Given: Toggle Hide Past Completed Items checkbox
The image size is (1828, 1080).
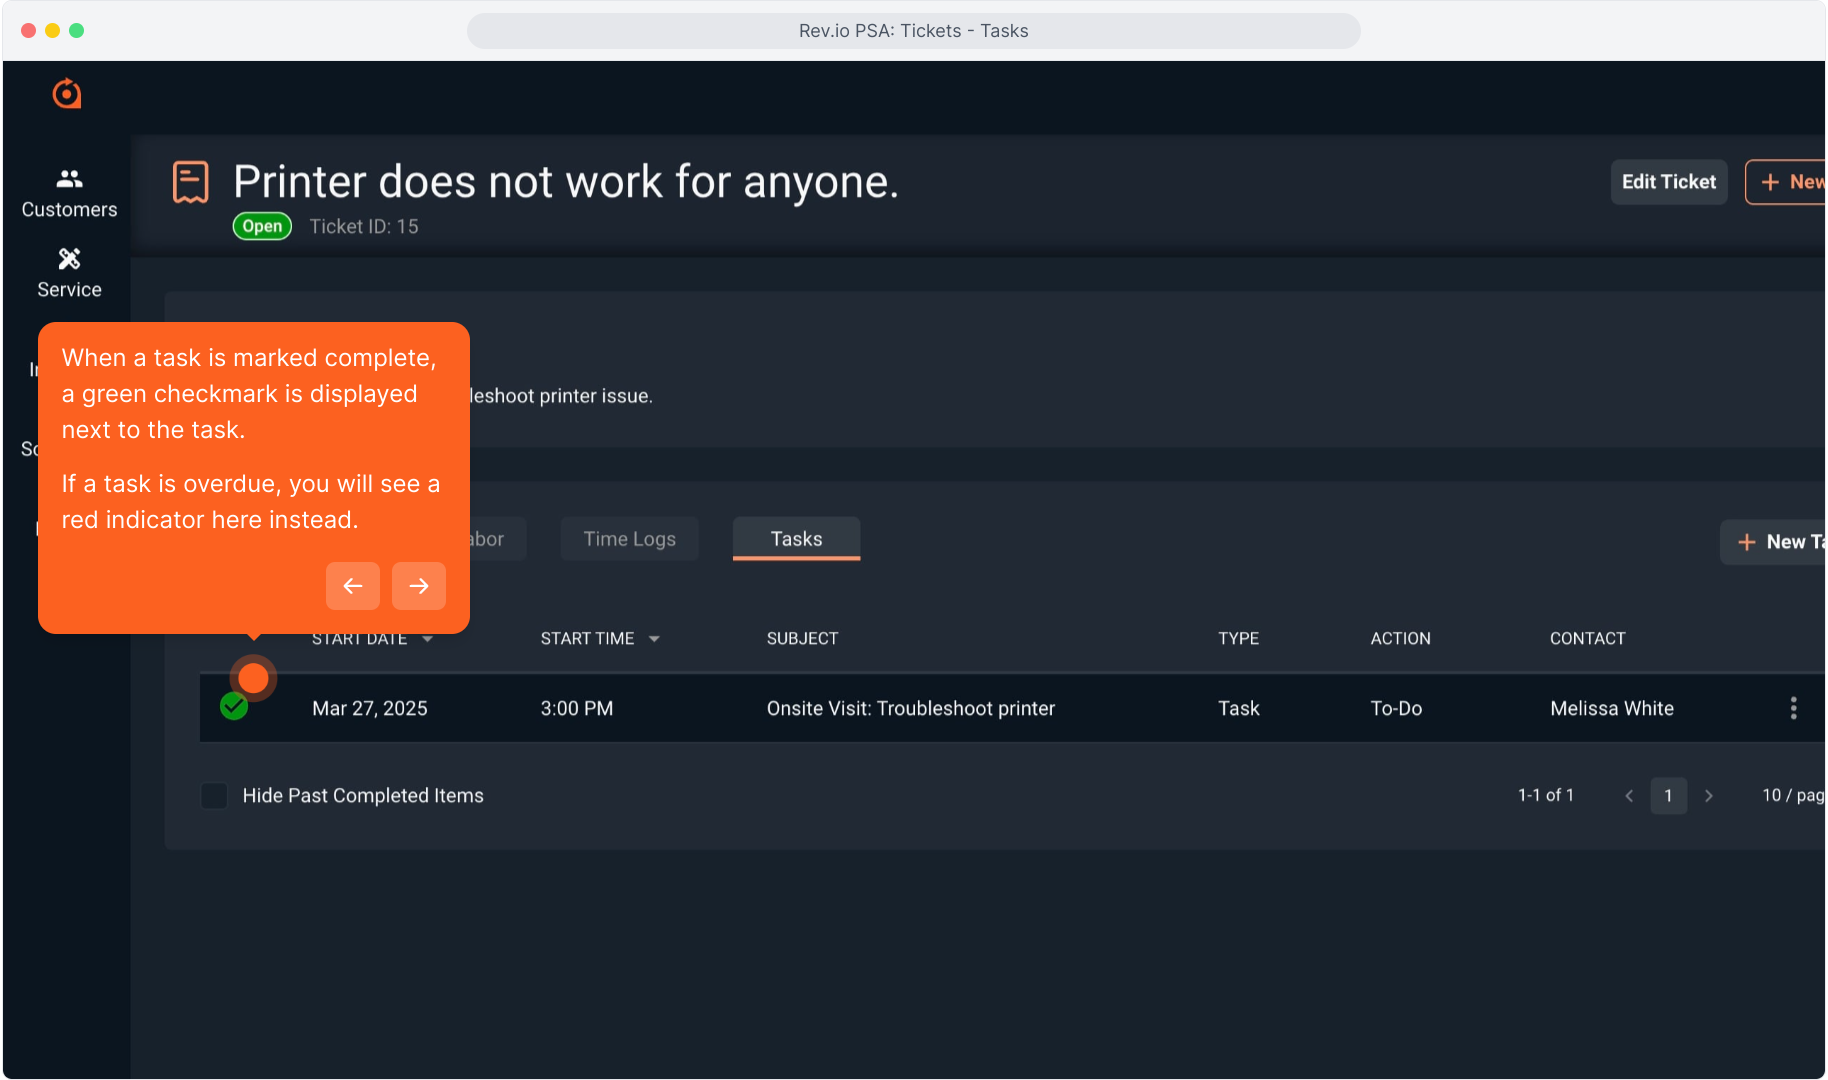Looking at the screenshot, I should (214, 796).
